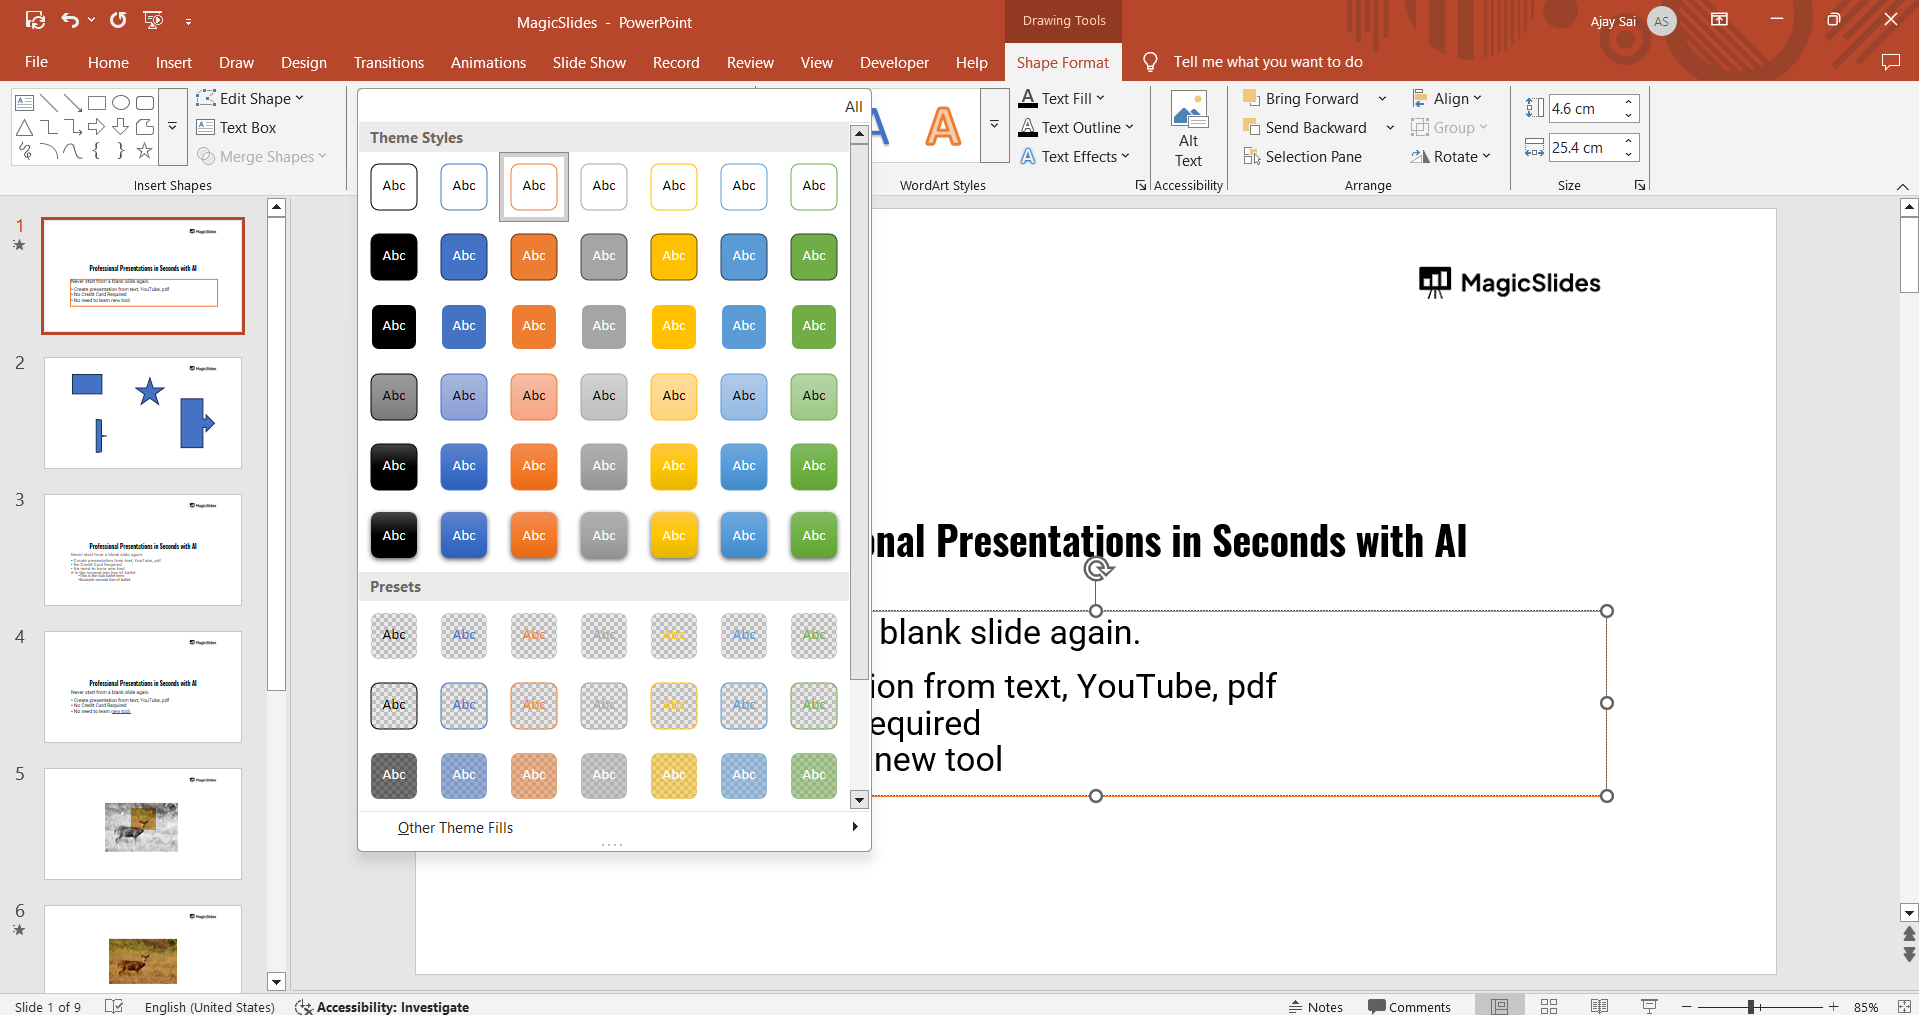
Task: Open the Edit Shape dropdown
Action: coord(250,98)
